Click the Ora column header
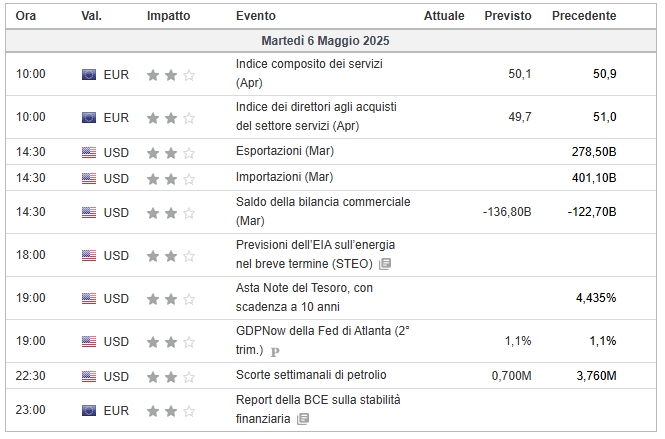This screenshot has width=665, height=439. pos(26,16)
